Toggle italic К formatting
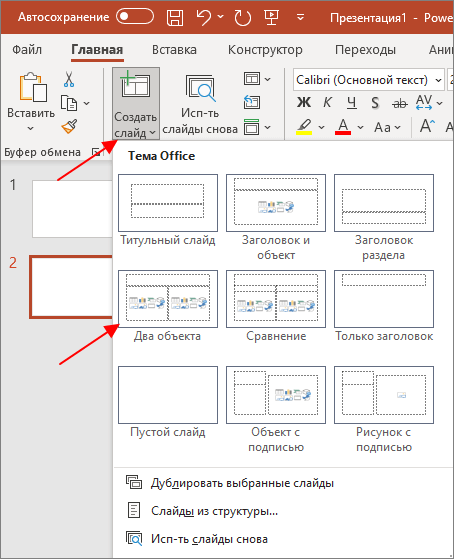 327,103
